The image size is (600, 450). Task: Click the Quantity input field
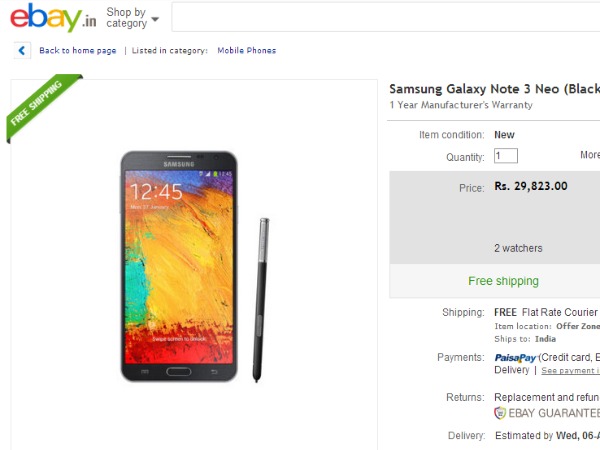pos(505,156)
